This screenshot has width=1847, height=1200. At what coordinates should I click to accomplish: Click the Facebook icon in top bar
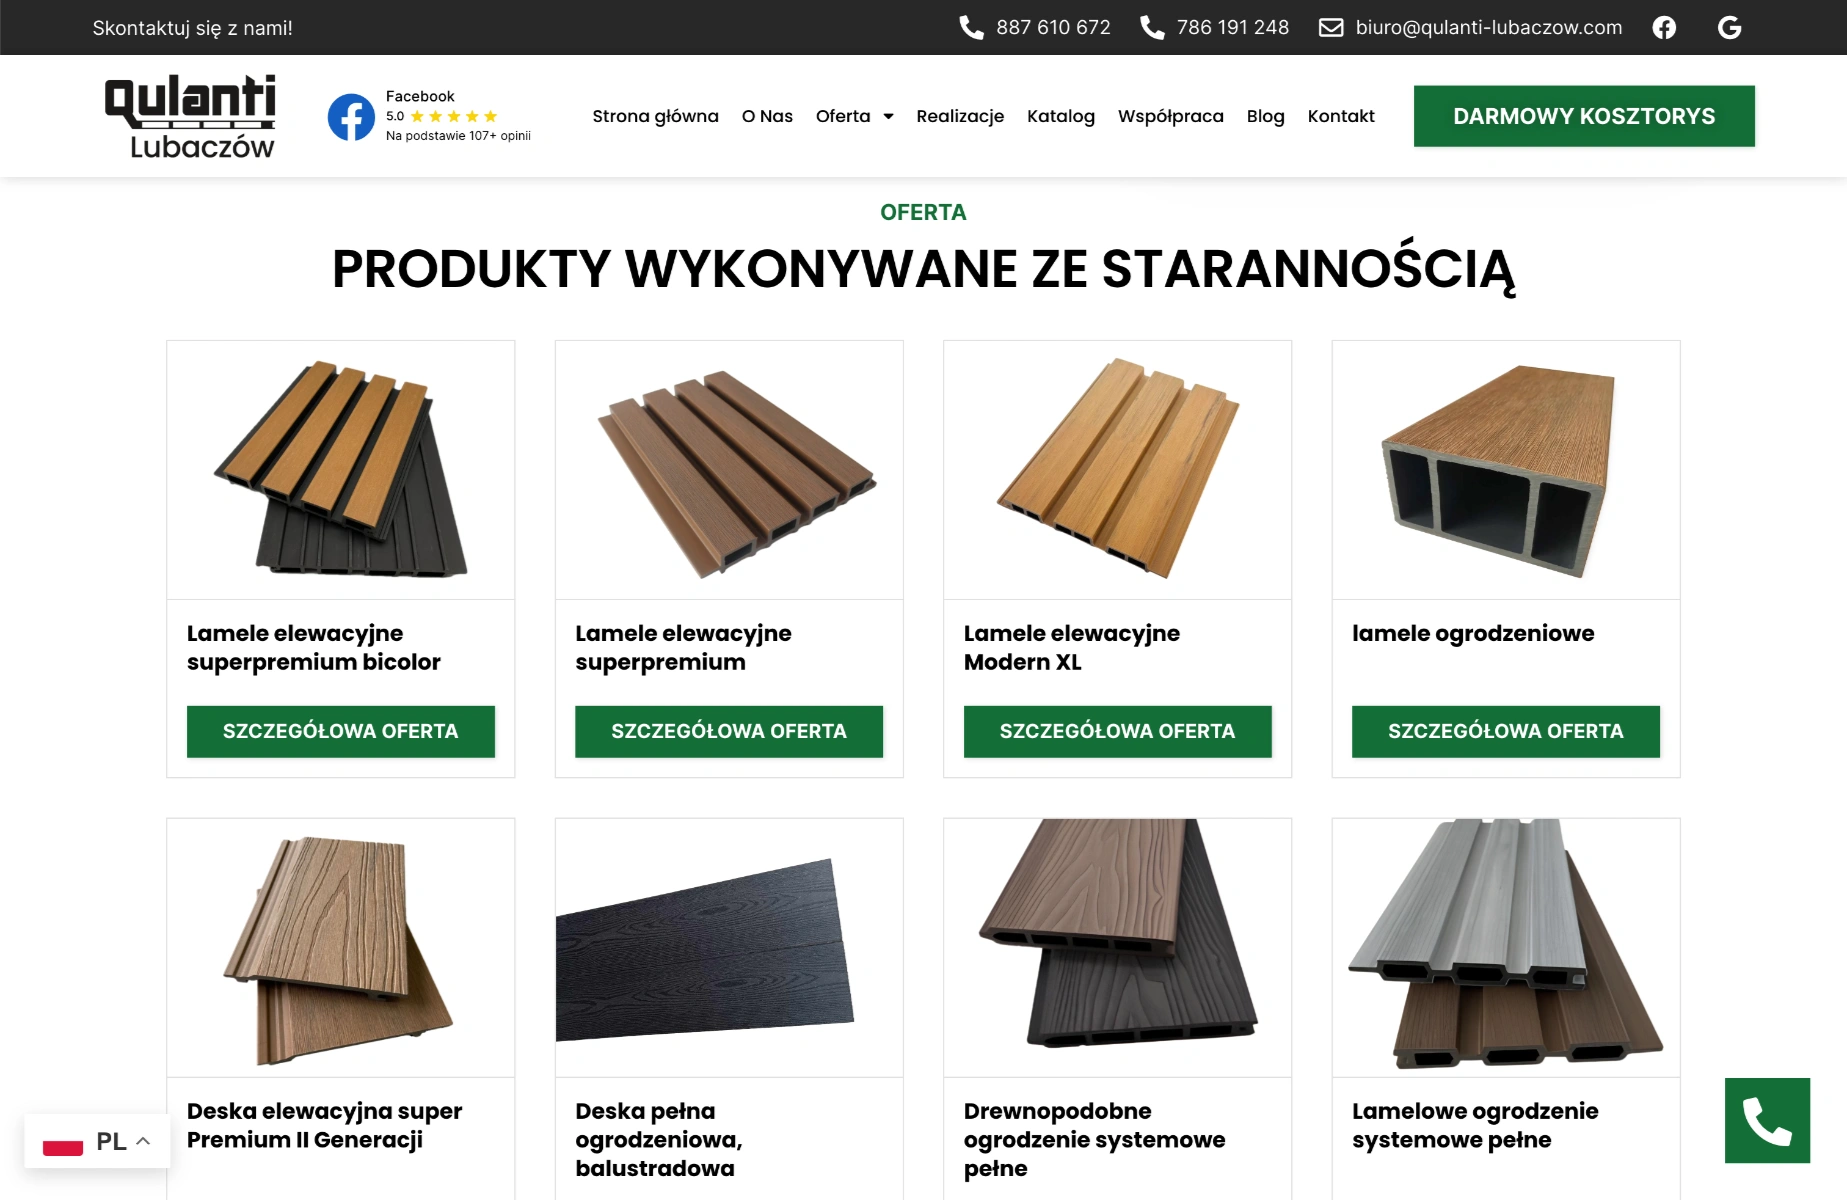(1664, 28)
